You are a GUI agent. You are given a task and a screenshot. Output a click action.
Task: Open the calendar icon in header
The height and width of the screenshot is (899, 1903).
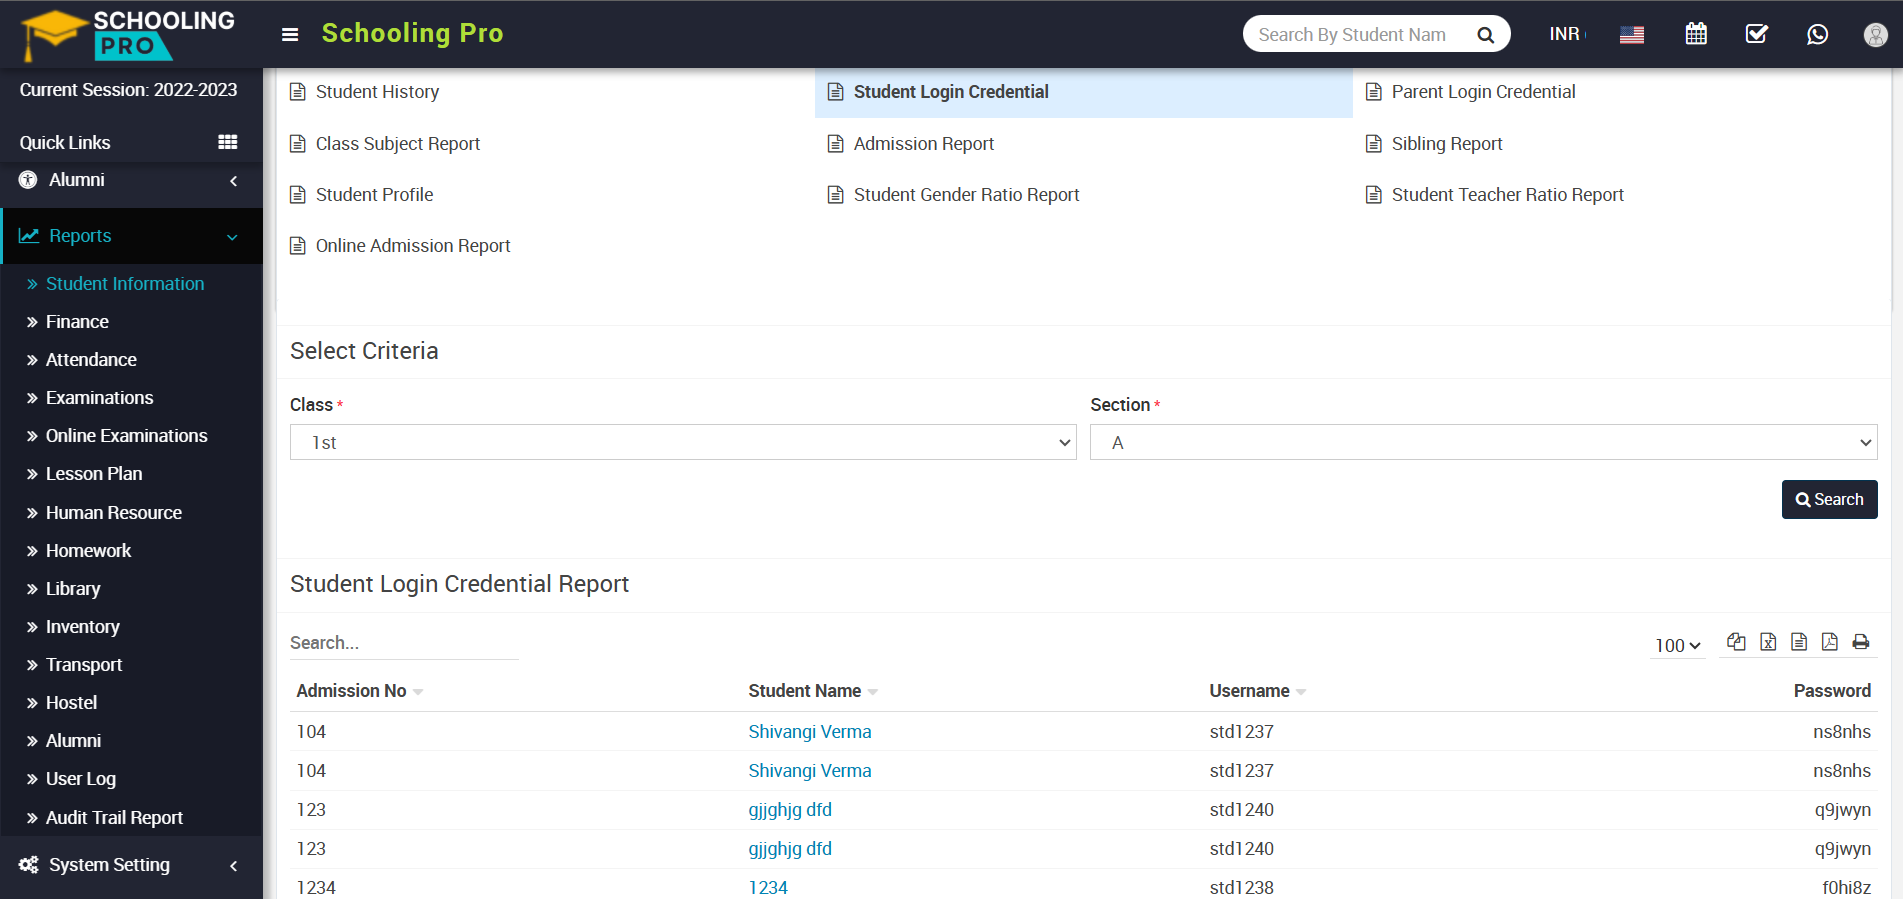1696,34
